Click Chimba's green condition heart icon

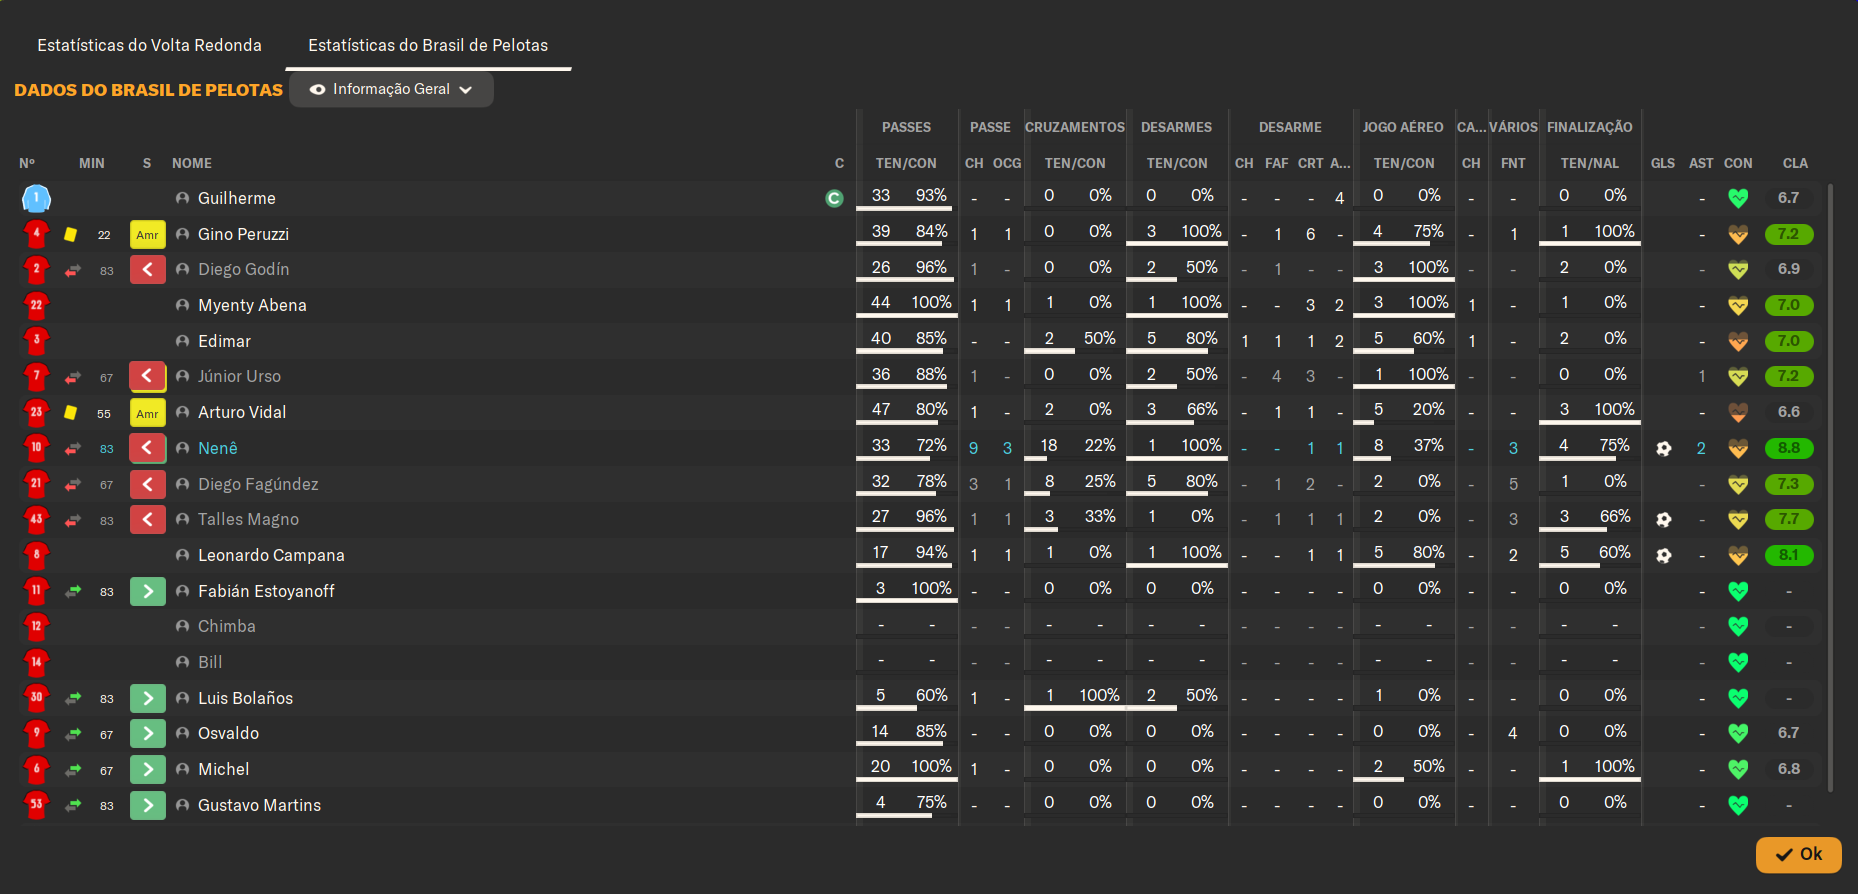[x=1738, y=627]
